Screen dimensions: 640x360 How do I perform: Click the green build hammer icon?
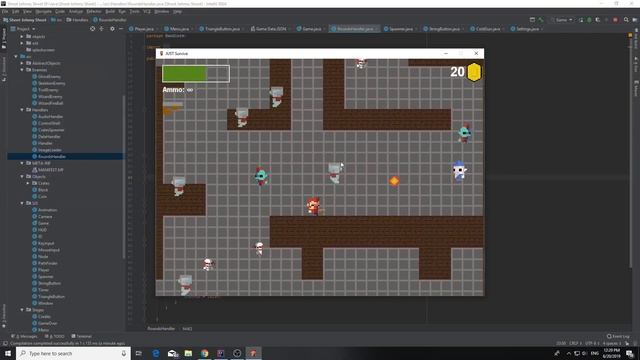click(x=541, y=20)
